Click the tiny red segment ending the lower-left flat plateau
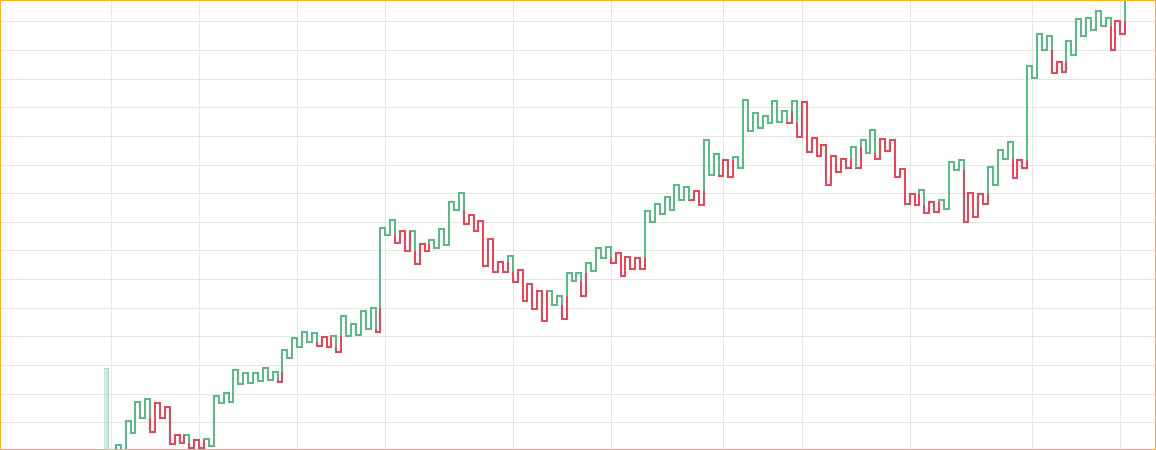The image size is (1156, 450). coord(281,375)
